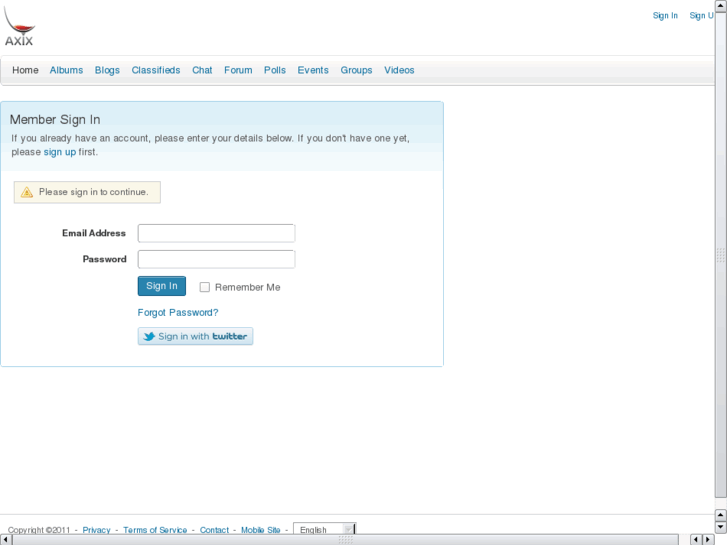Click the horizontal scrollbar right arrow
Screen dimensions: 727x545
pos(708,539)
